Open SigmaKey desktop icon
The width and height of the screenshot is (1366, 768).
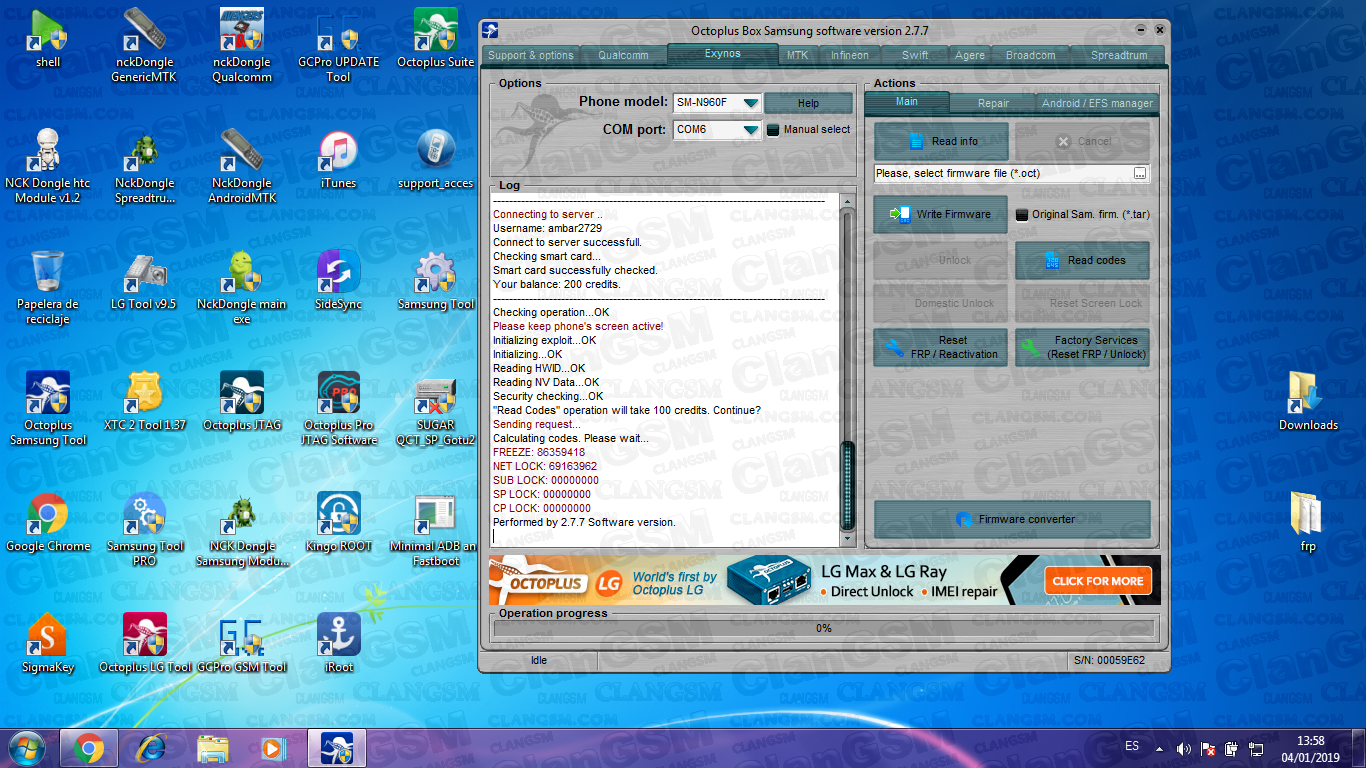(x=48, y=644)
